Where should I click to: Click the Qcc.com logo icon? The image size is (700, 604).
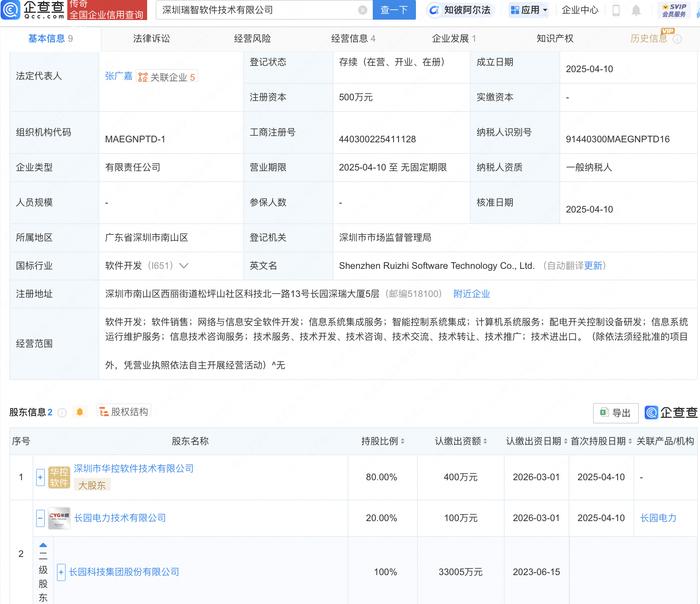pos(11,9)
